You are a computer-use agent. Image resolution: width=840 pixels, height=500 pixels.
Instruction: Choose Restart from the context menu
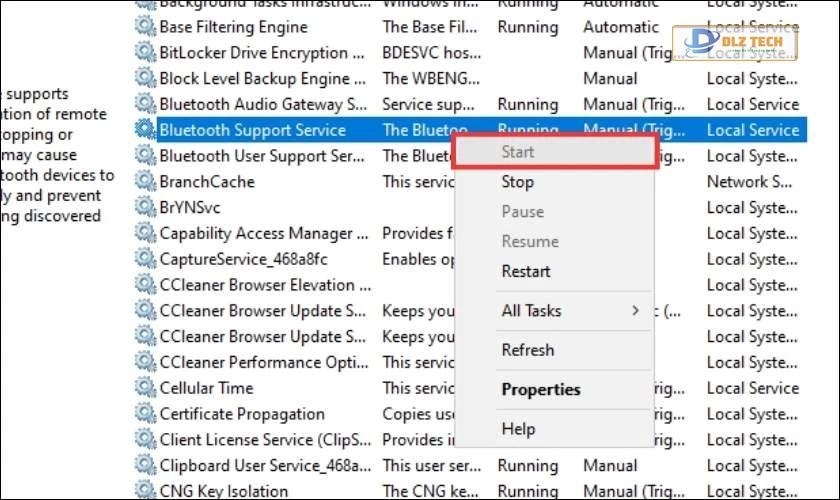(x=525, y=271)
